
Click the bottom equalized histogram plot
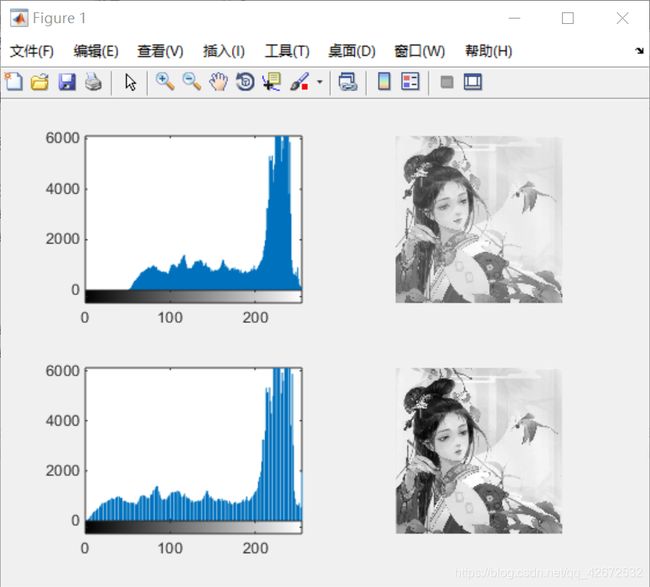[x=194, y=444]
